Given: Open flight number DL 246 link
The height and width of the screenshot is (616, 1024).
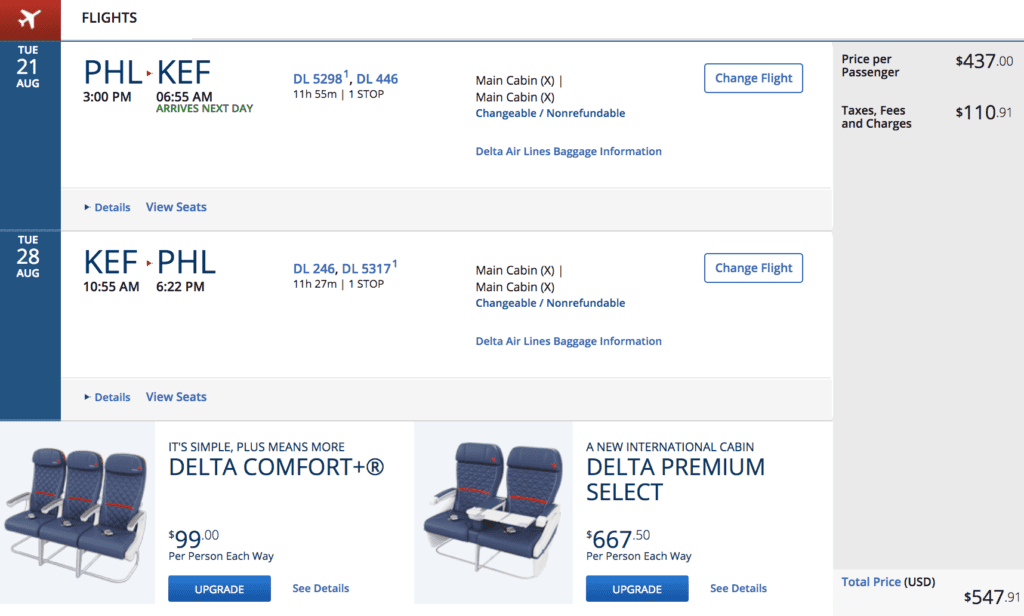Looking at the screenshot, I should (x=313, y=269).
